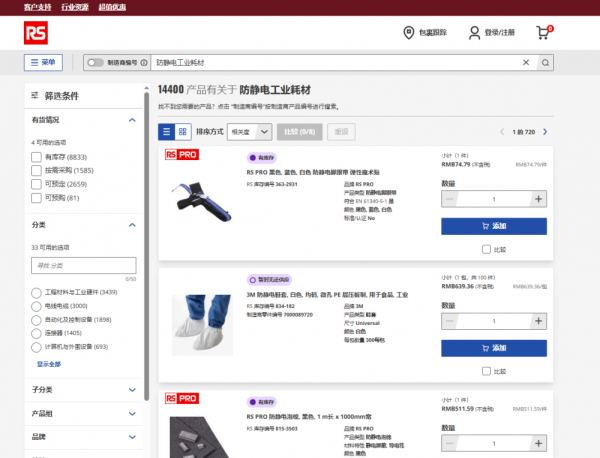Click the 比较 (0/8) compare button
Screen dimensions: 600x458
300,132
